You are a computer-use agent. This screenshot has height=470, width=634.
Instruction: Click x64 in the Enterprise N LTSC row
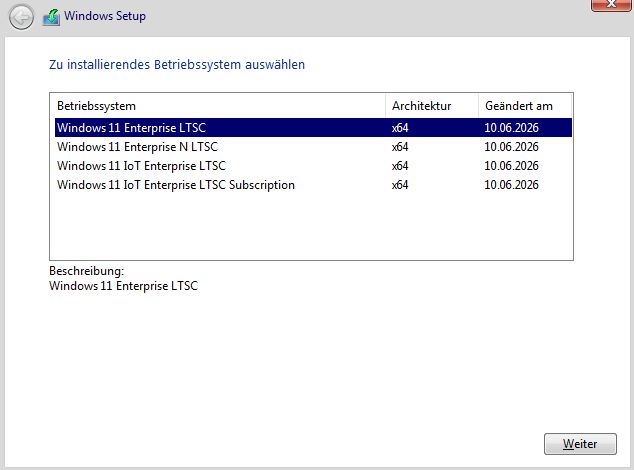(400, 146)
